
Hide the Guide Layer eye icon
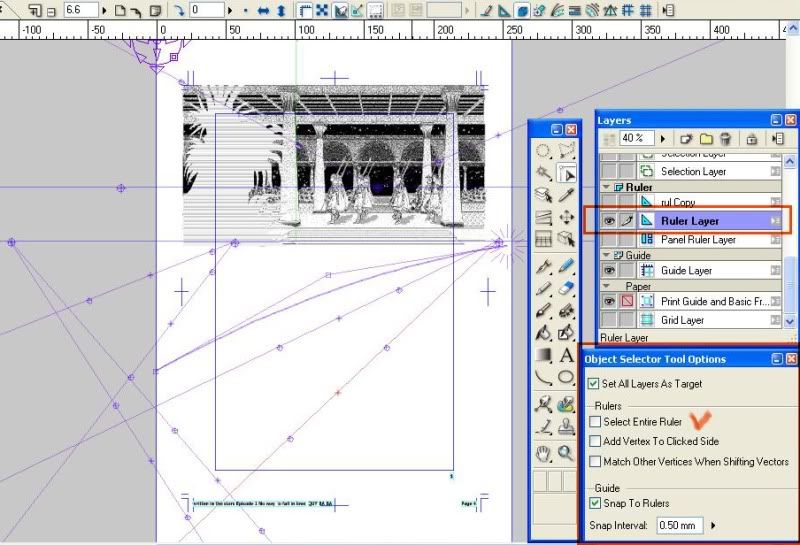609,270
